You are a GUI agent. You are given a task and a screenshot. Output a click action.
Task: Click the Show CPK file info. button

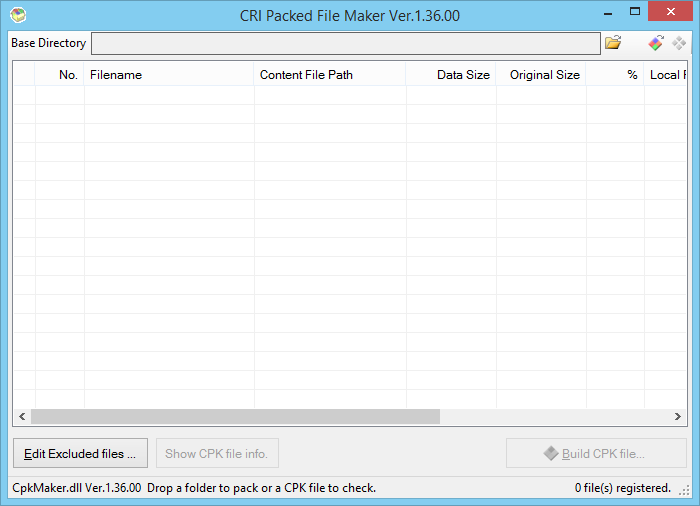pyautogui.click(x=217, y=453)
